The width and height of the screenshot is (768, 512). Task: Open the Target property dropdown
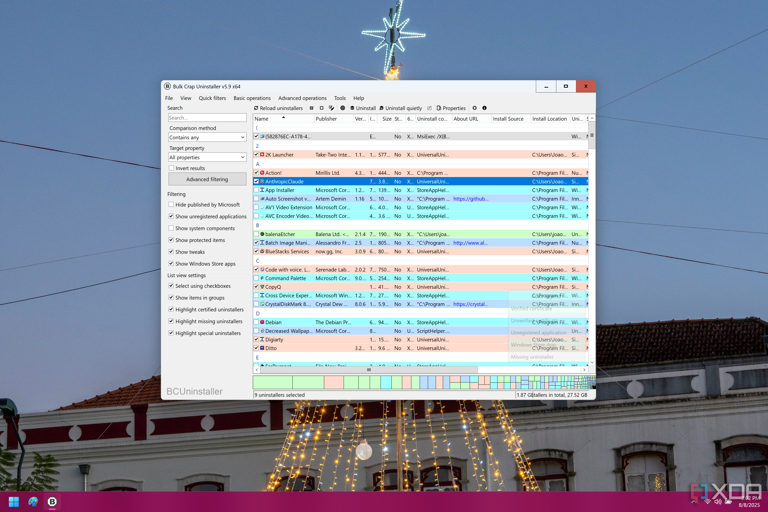207,157
